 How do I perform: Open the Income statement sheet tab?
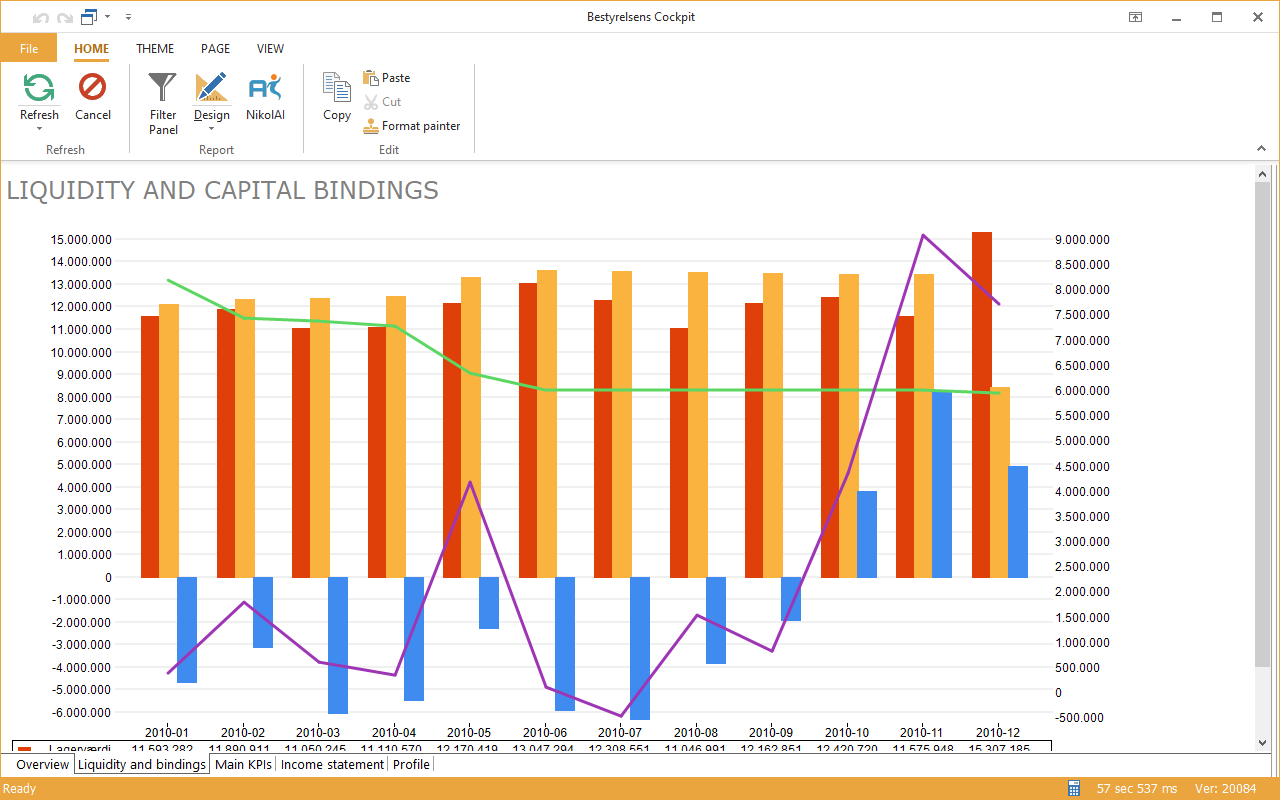pyautogui.click(x=332, y=764)
